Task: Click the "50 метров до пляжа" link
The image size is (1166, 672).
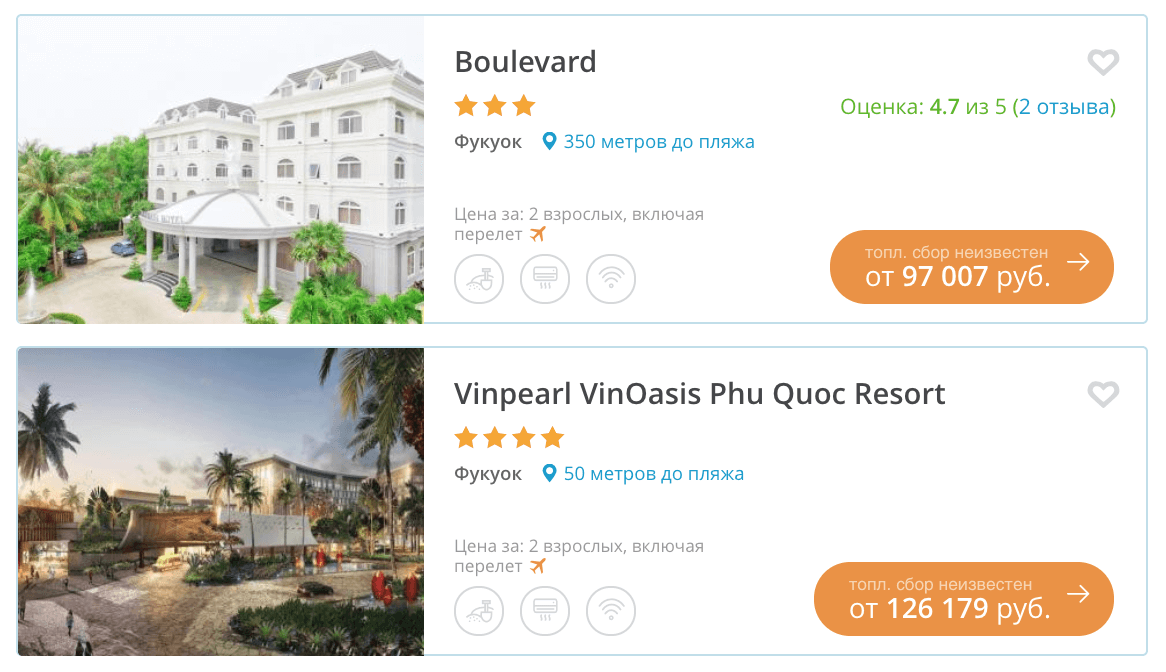Action: tap(653, 474)
